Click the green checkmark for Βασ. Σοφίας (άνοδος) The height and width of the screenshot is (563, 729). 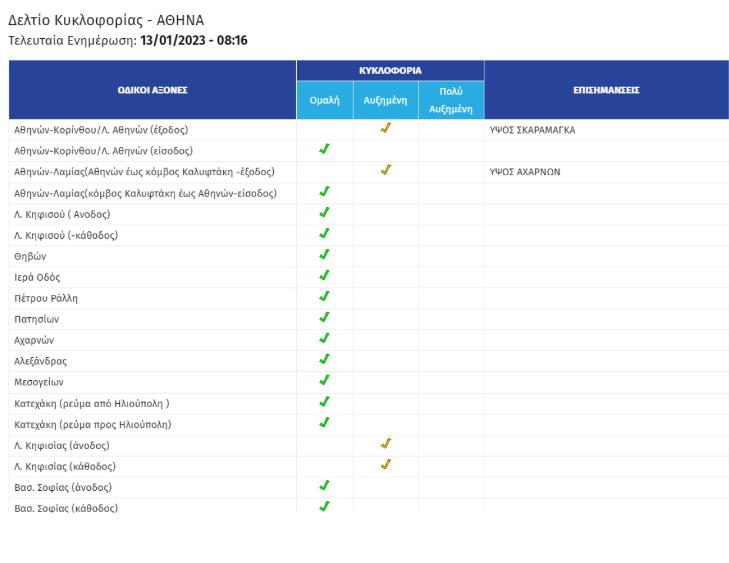pyautogui.click(x=324, y=486)
